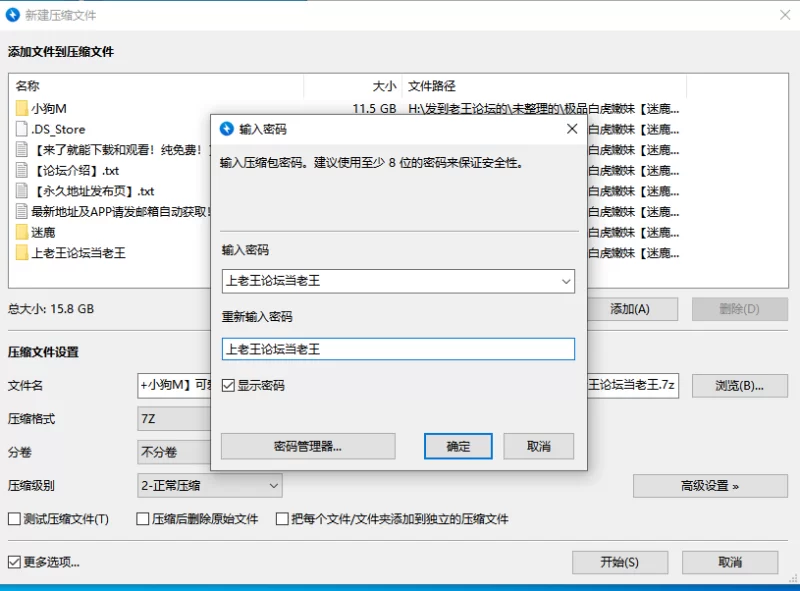Click the 添加(A) button
The width and height of the screenshot is (800, 591).
click(633, 309)
